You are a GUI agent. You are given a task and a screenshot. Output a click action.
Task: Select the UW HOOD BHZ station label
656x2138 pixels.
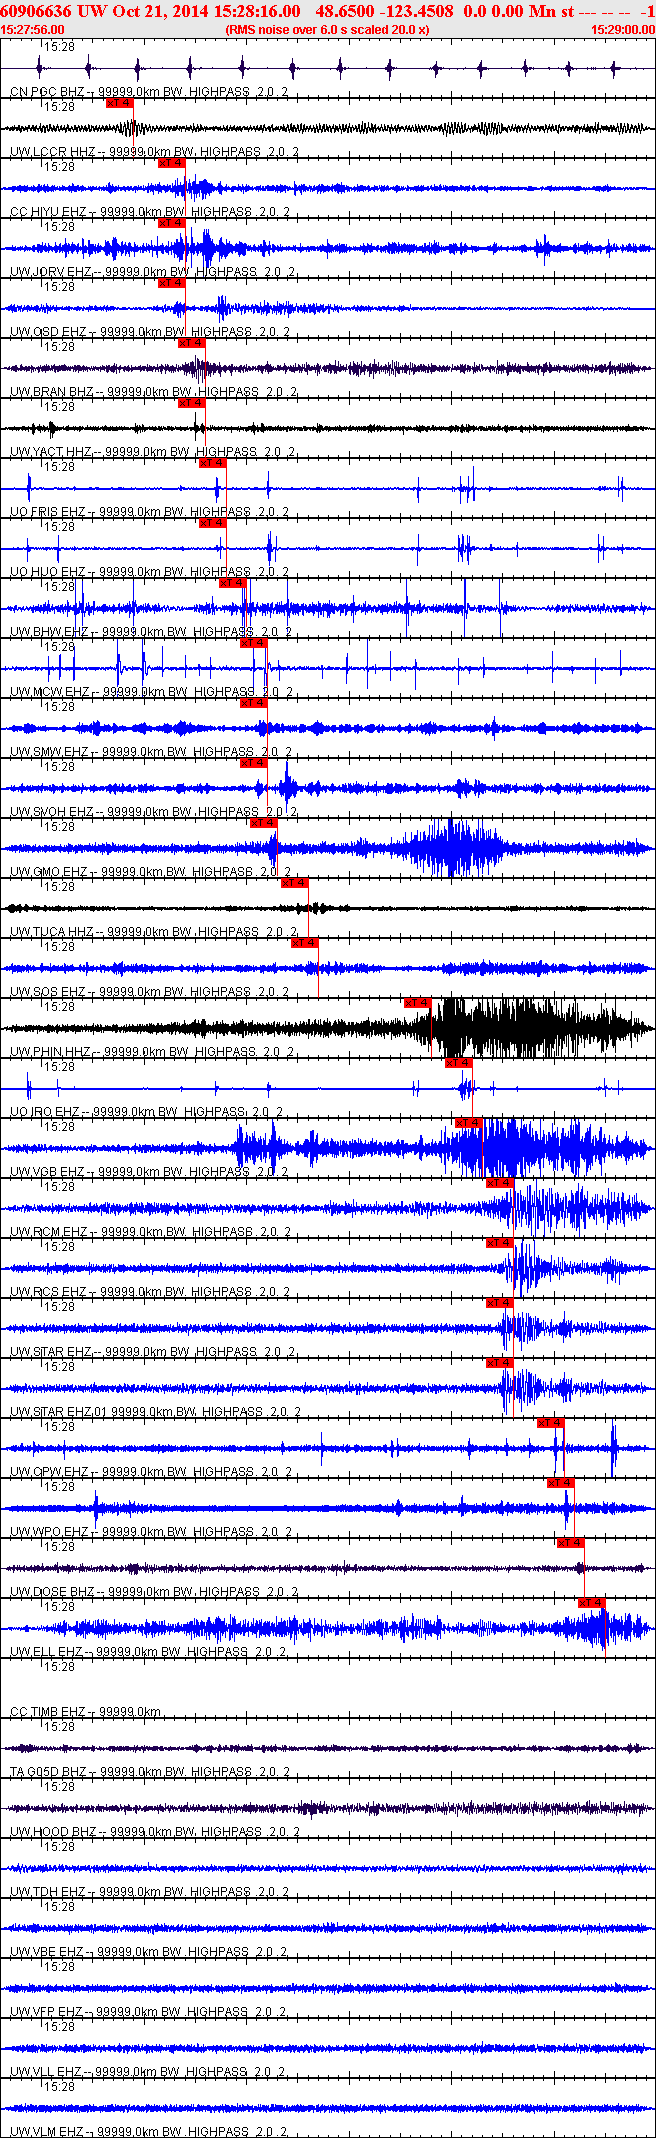pyautogui.click(x=54, y=1832)
